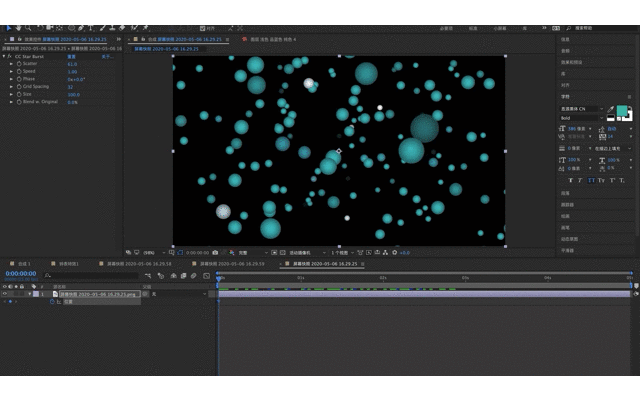This screenshot has width=640, height=400.
Task: Click the position property stopwatch in the timeline
Action: tap(52, 302)
